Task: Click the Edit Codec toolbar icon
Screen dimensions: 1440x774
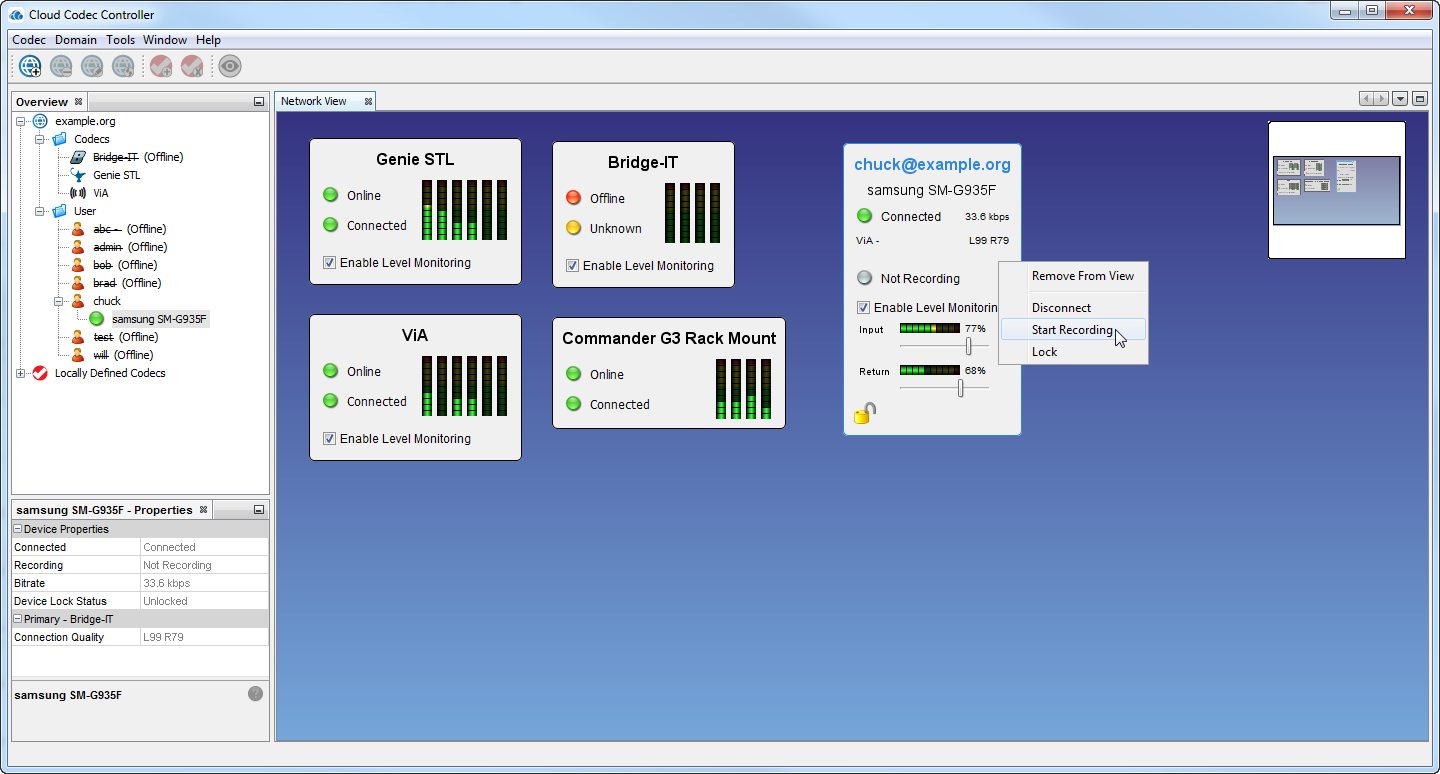Action: coord(91,65)
